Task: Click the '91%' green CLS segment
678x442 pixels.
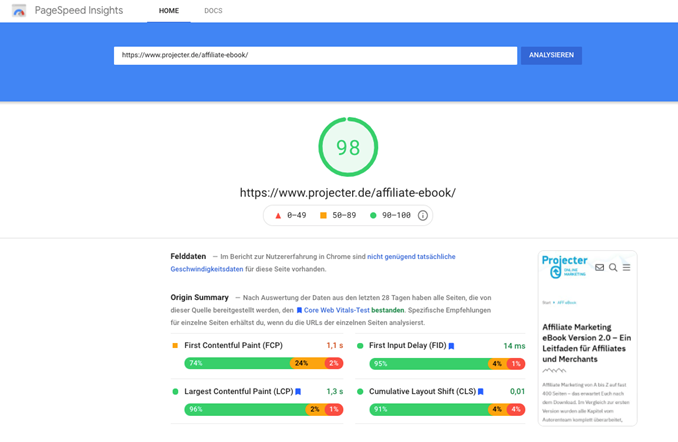Action: (x=429, y=409)
